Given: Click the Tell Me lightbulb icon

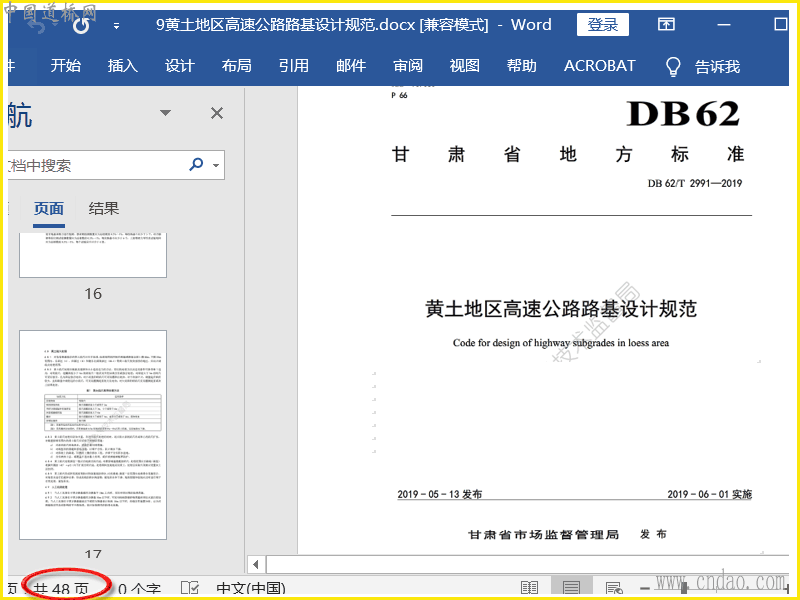Looking at the screenshot, I should 673,66.
